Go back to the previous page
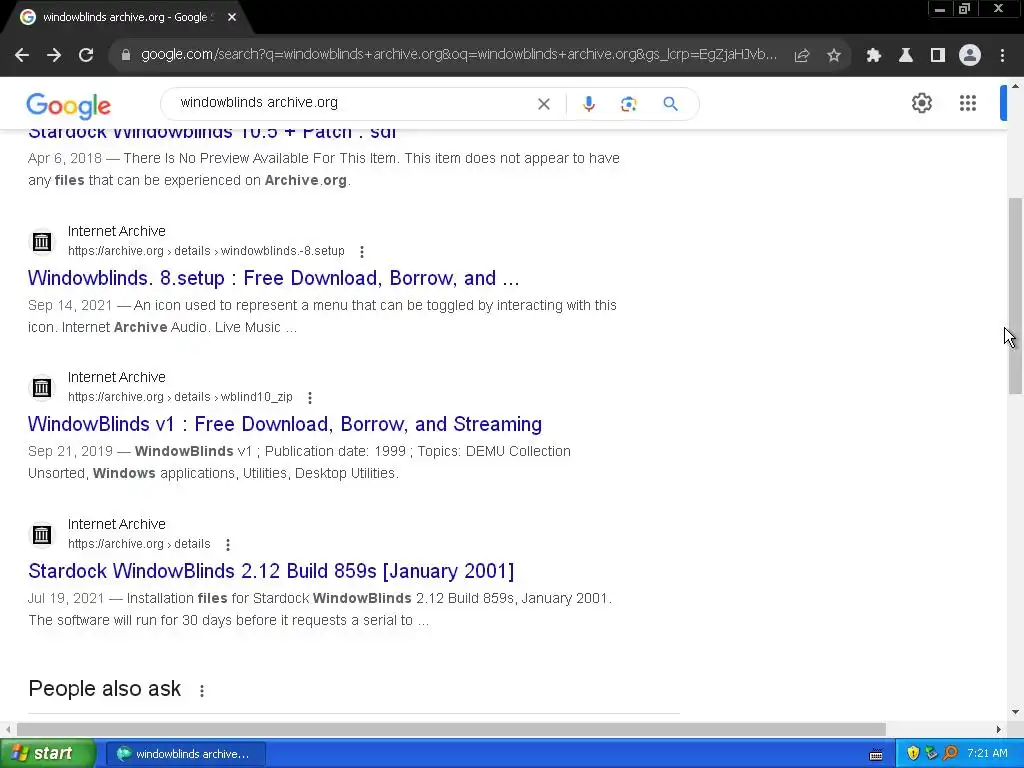 pos(22,56)
